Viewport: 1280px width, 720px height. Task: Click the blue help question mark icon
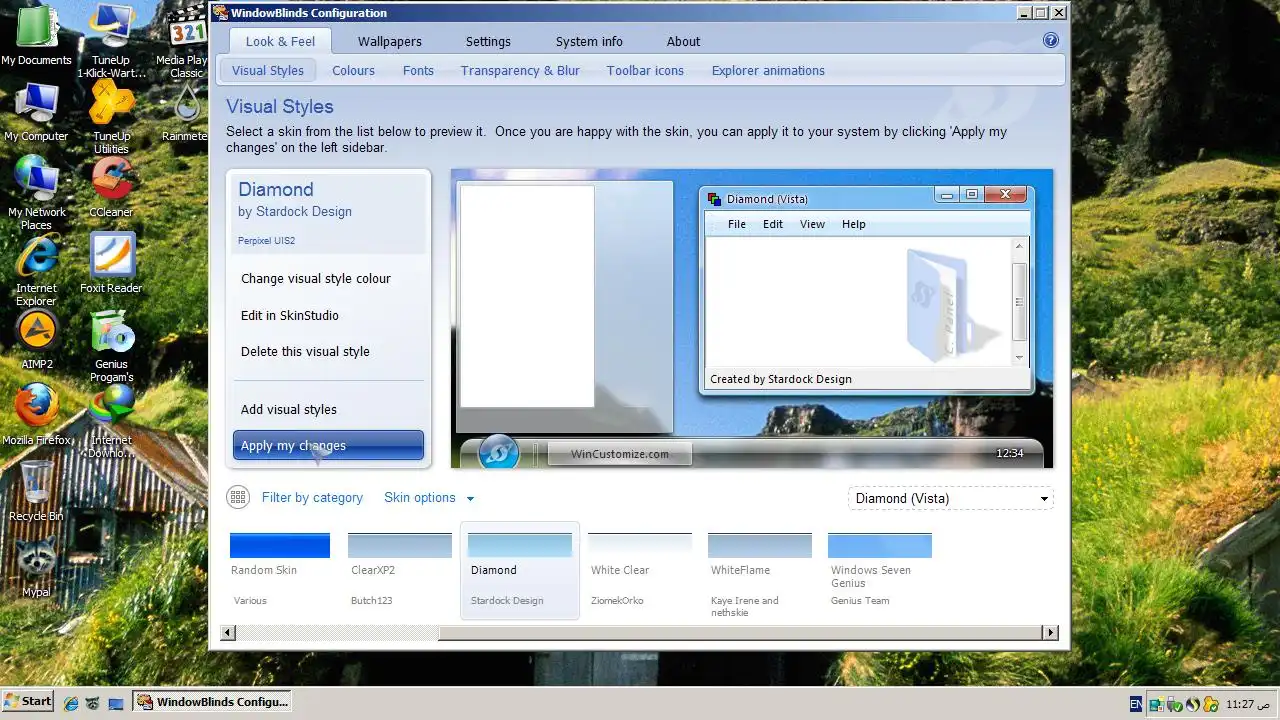[1050, 40]
